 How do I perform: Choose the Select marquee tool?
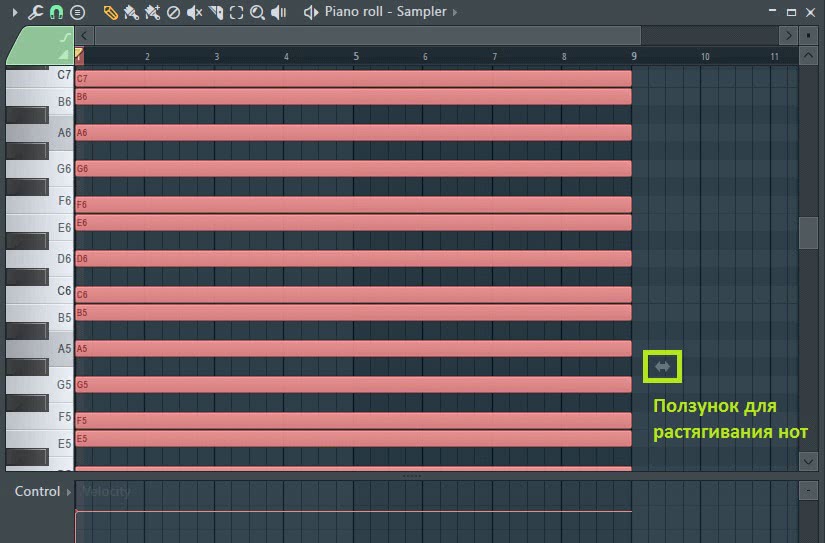click(x=236, y=12)
